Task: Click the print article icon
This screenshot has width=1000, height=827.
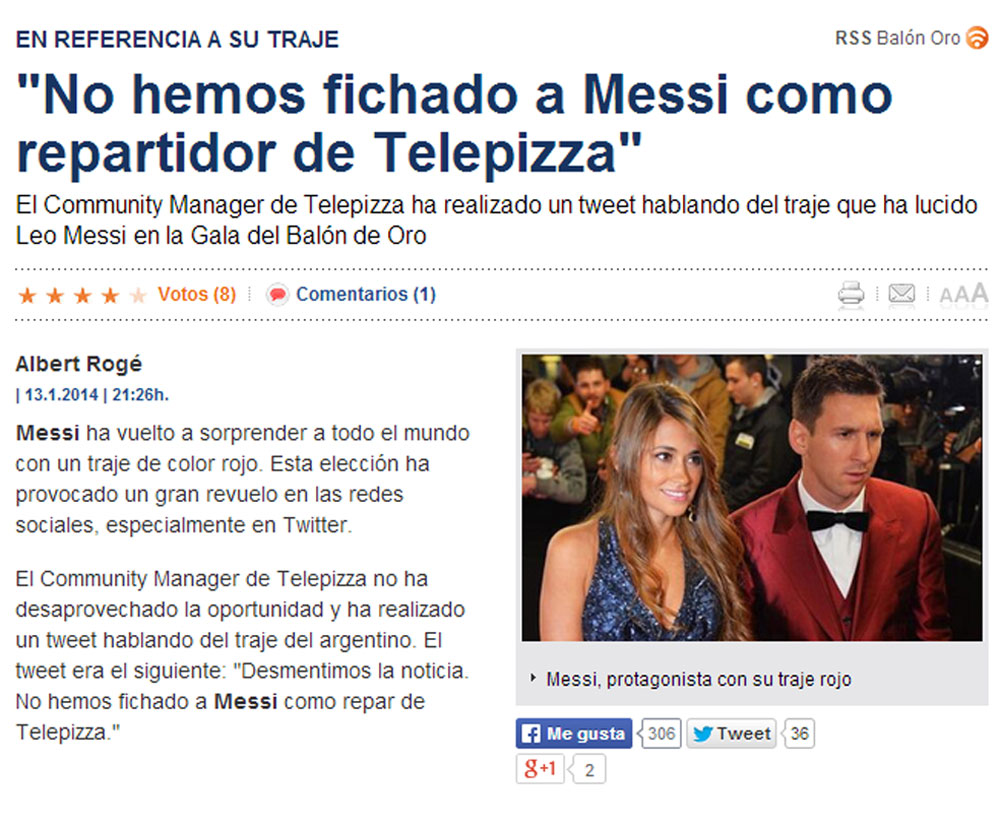Action: tap(851, 295)
